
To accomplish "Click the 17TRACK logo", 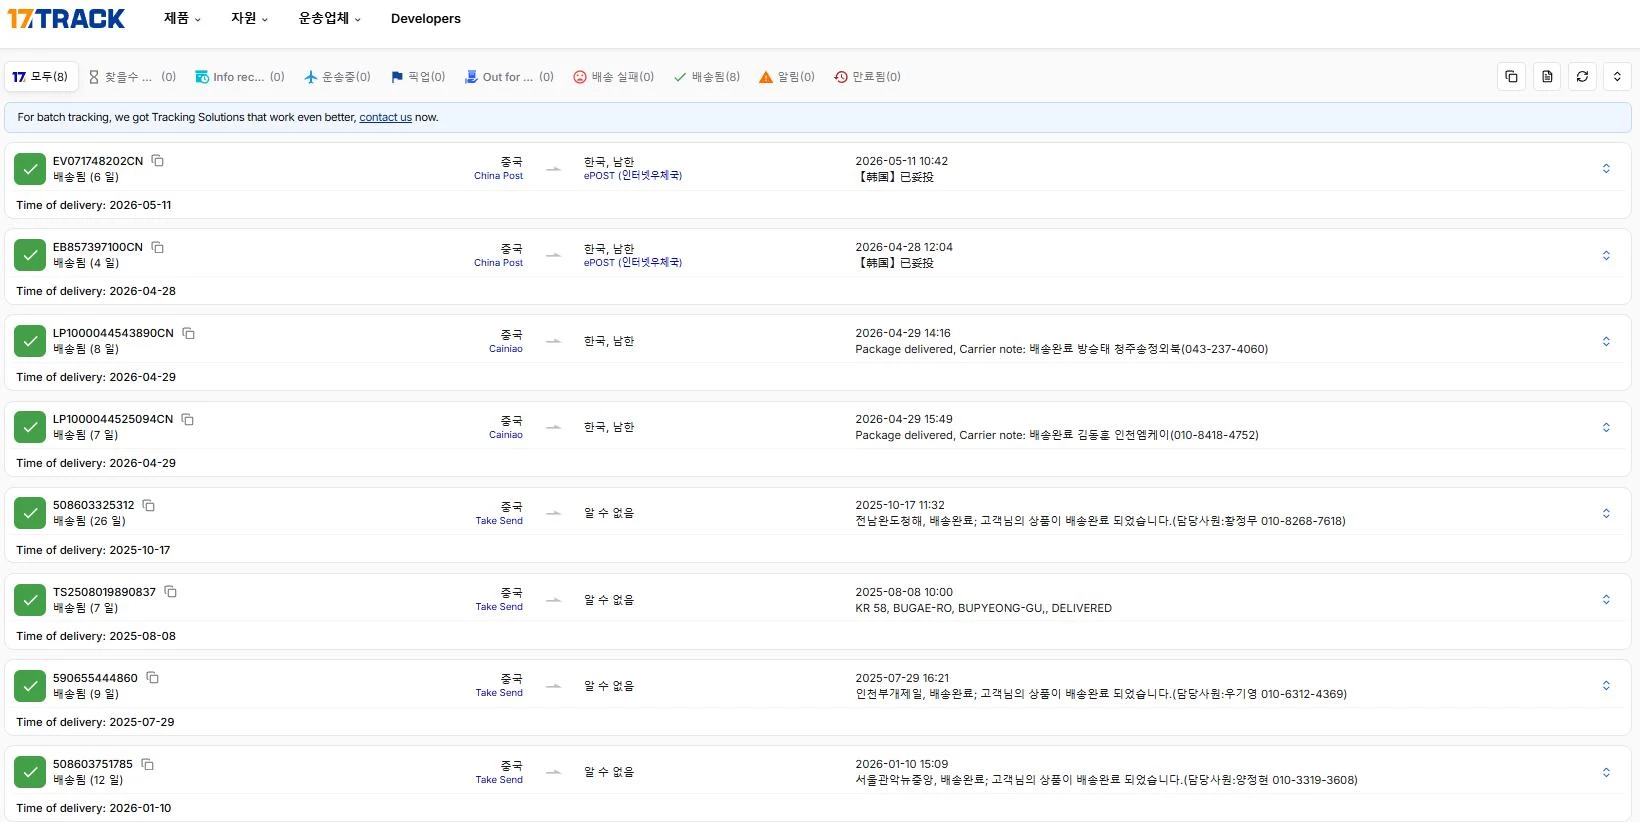I will [66, 18].
